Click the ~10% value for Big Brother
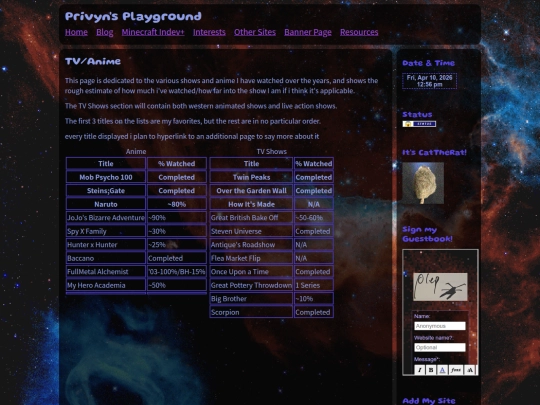 click(x=314, y=299)
